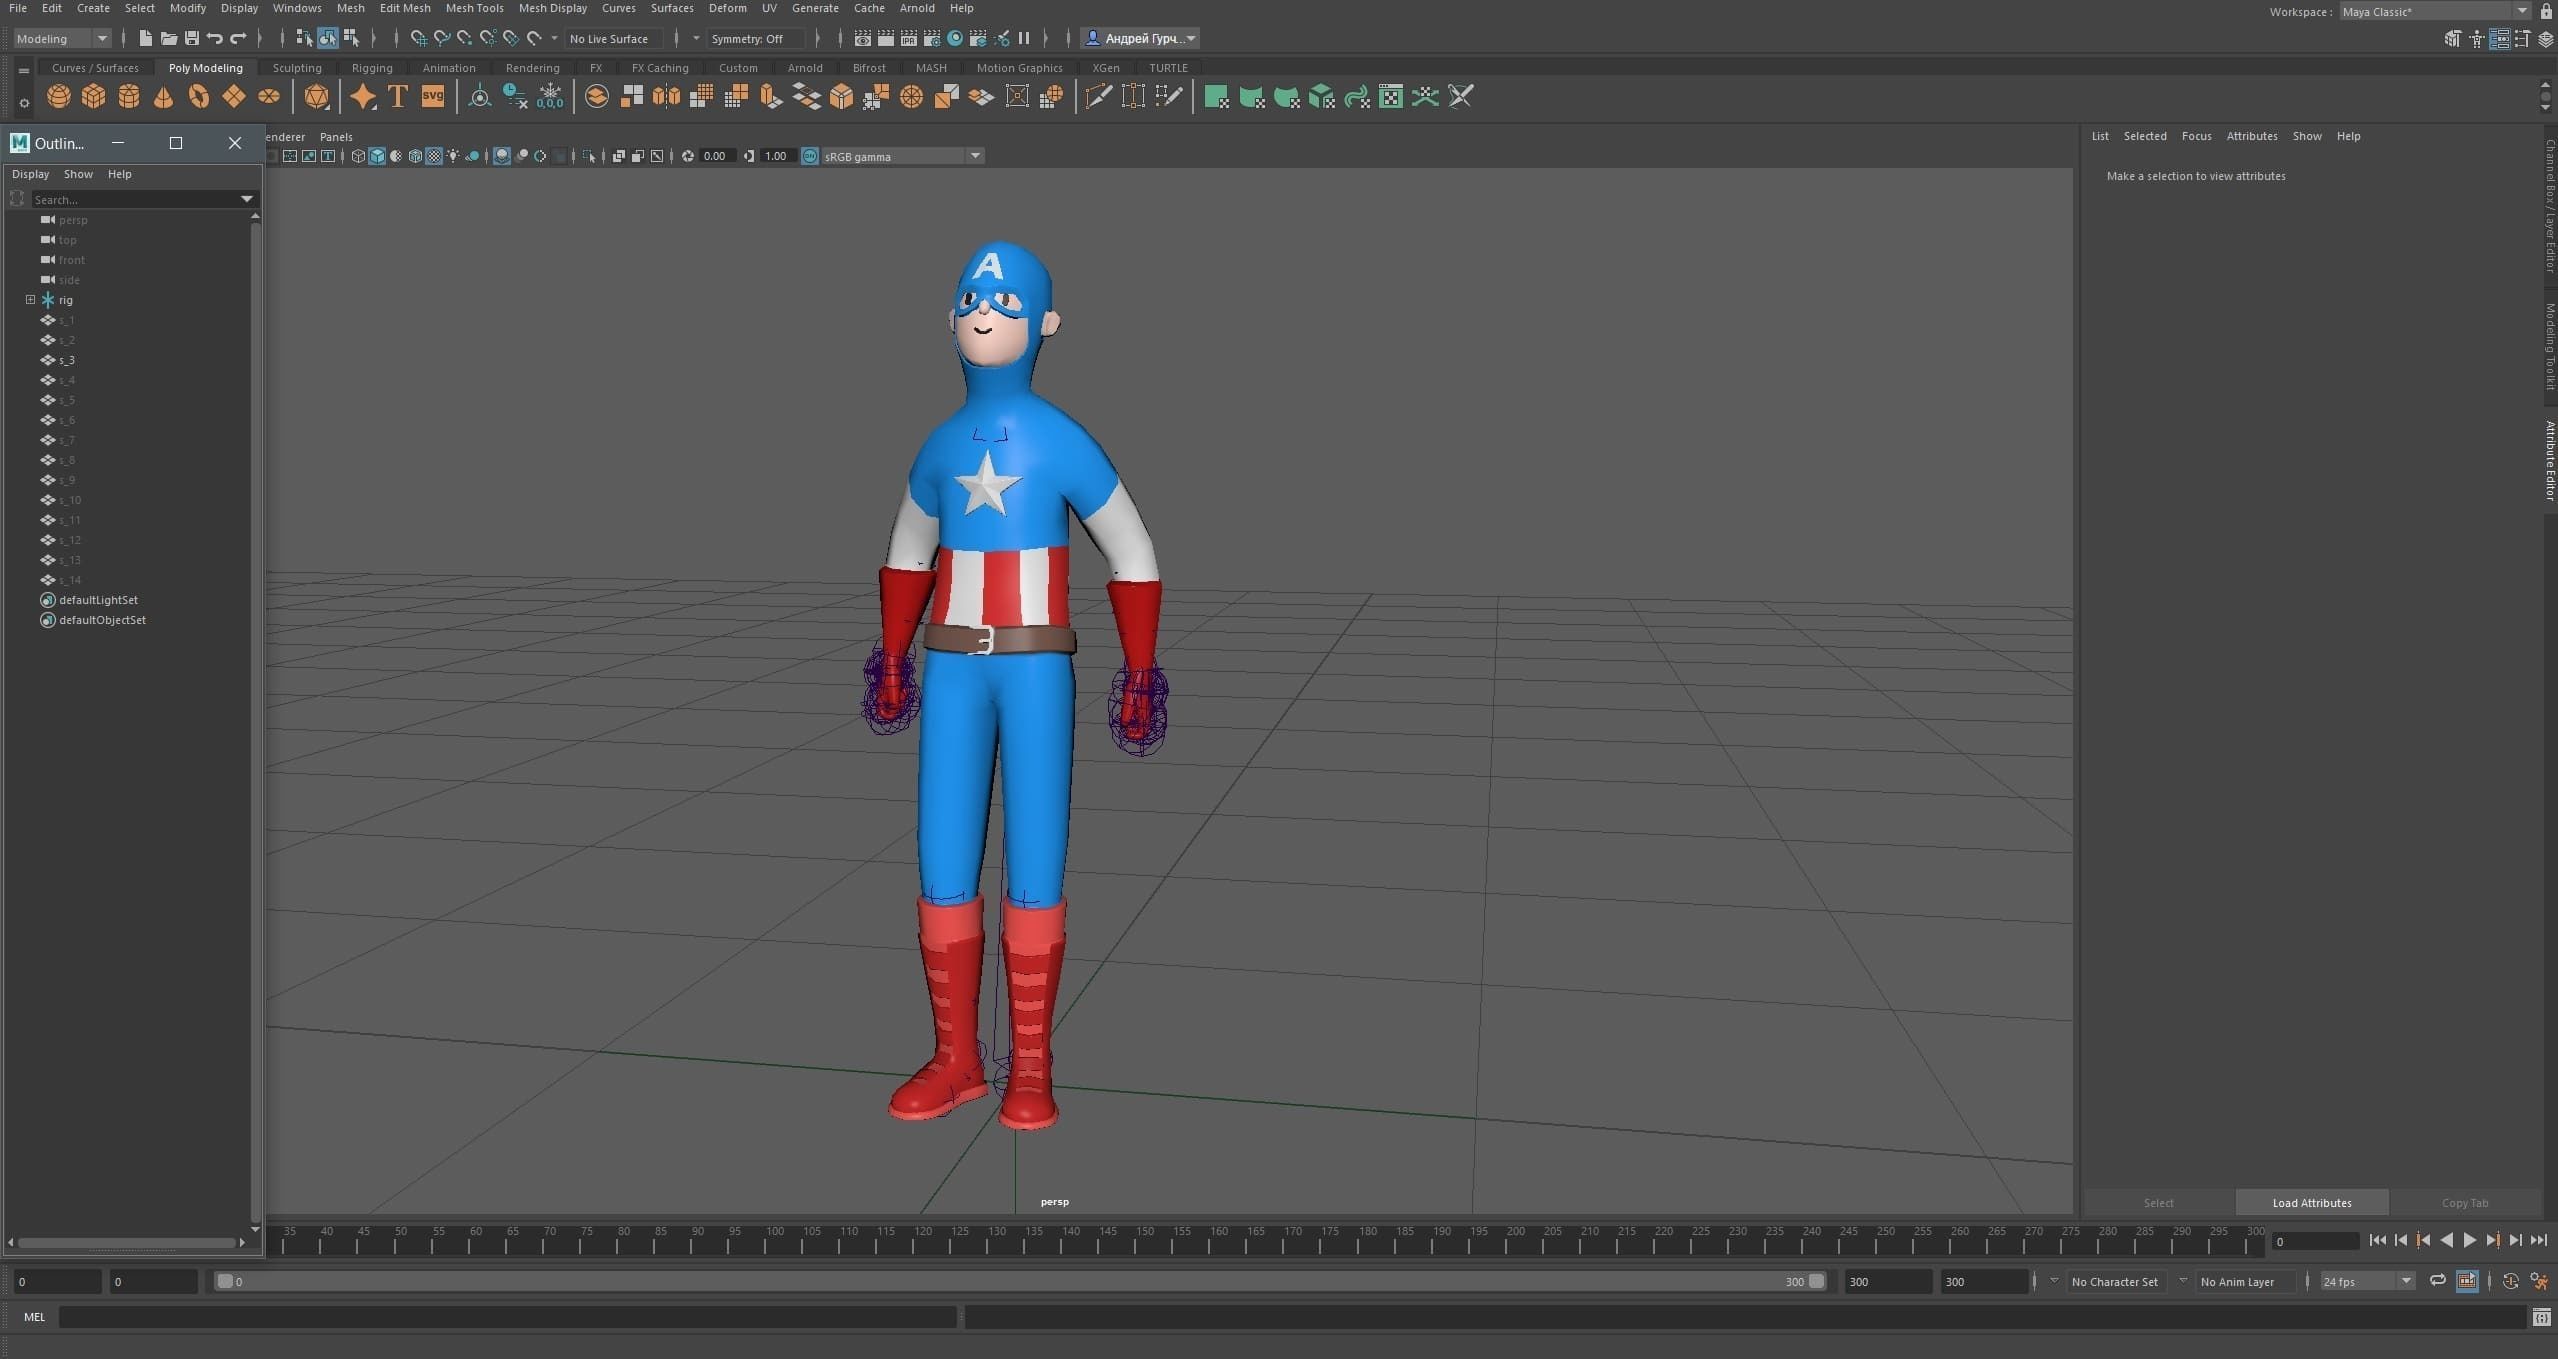This screenshot has height=1359, width=2558.
Task: Toggle wireframe on shaded in viewport toolbar
Action: [415, 156]
